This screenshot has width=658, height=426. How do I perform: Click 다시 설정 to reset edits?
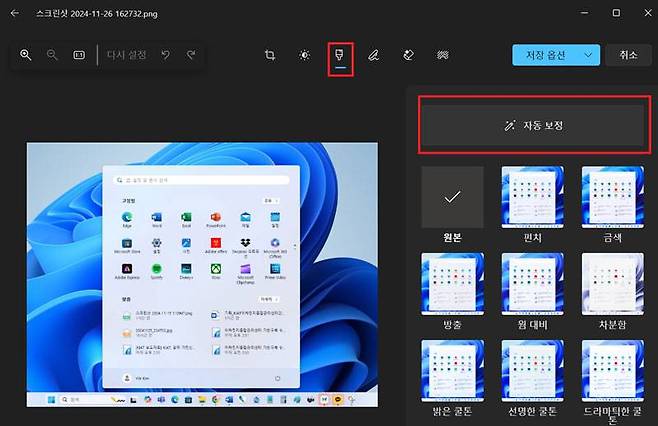coord(127,55)
